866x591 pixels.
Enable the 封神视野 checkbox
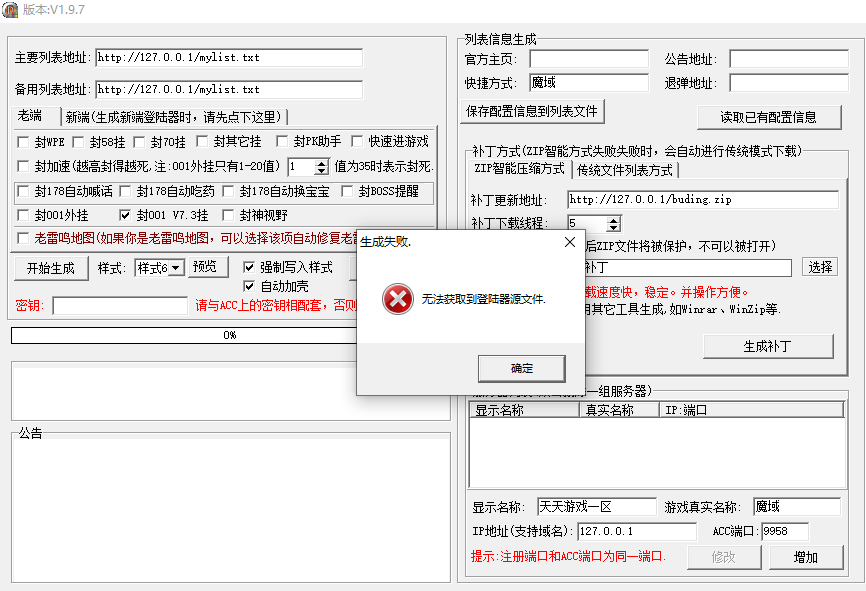[x=228, y=215]
